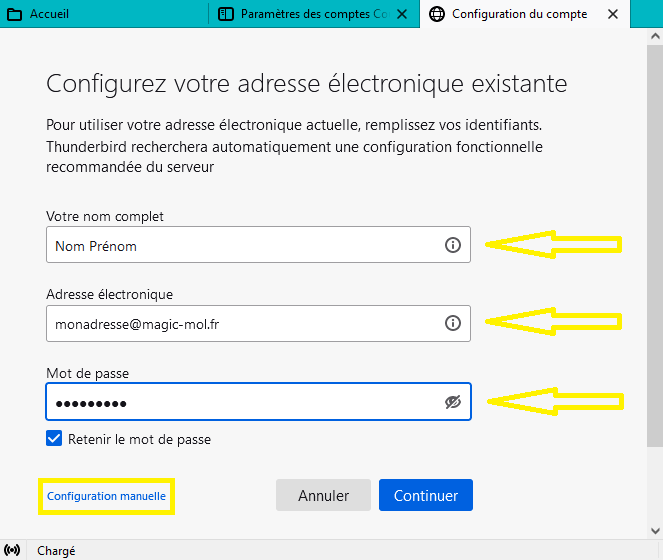Open the Configuration manuelle link
Image resolution: width=663 pixels, height=560 pixels.
(106, 496)
